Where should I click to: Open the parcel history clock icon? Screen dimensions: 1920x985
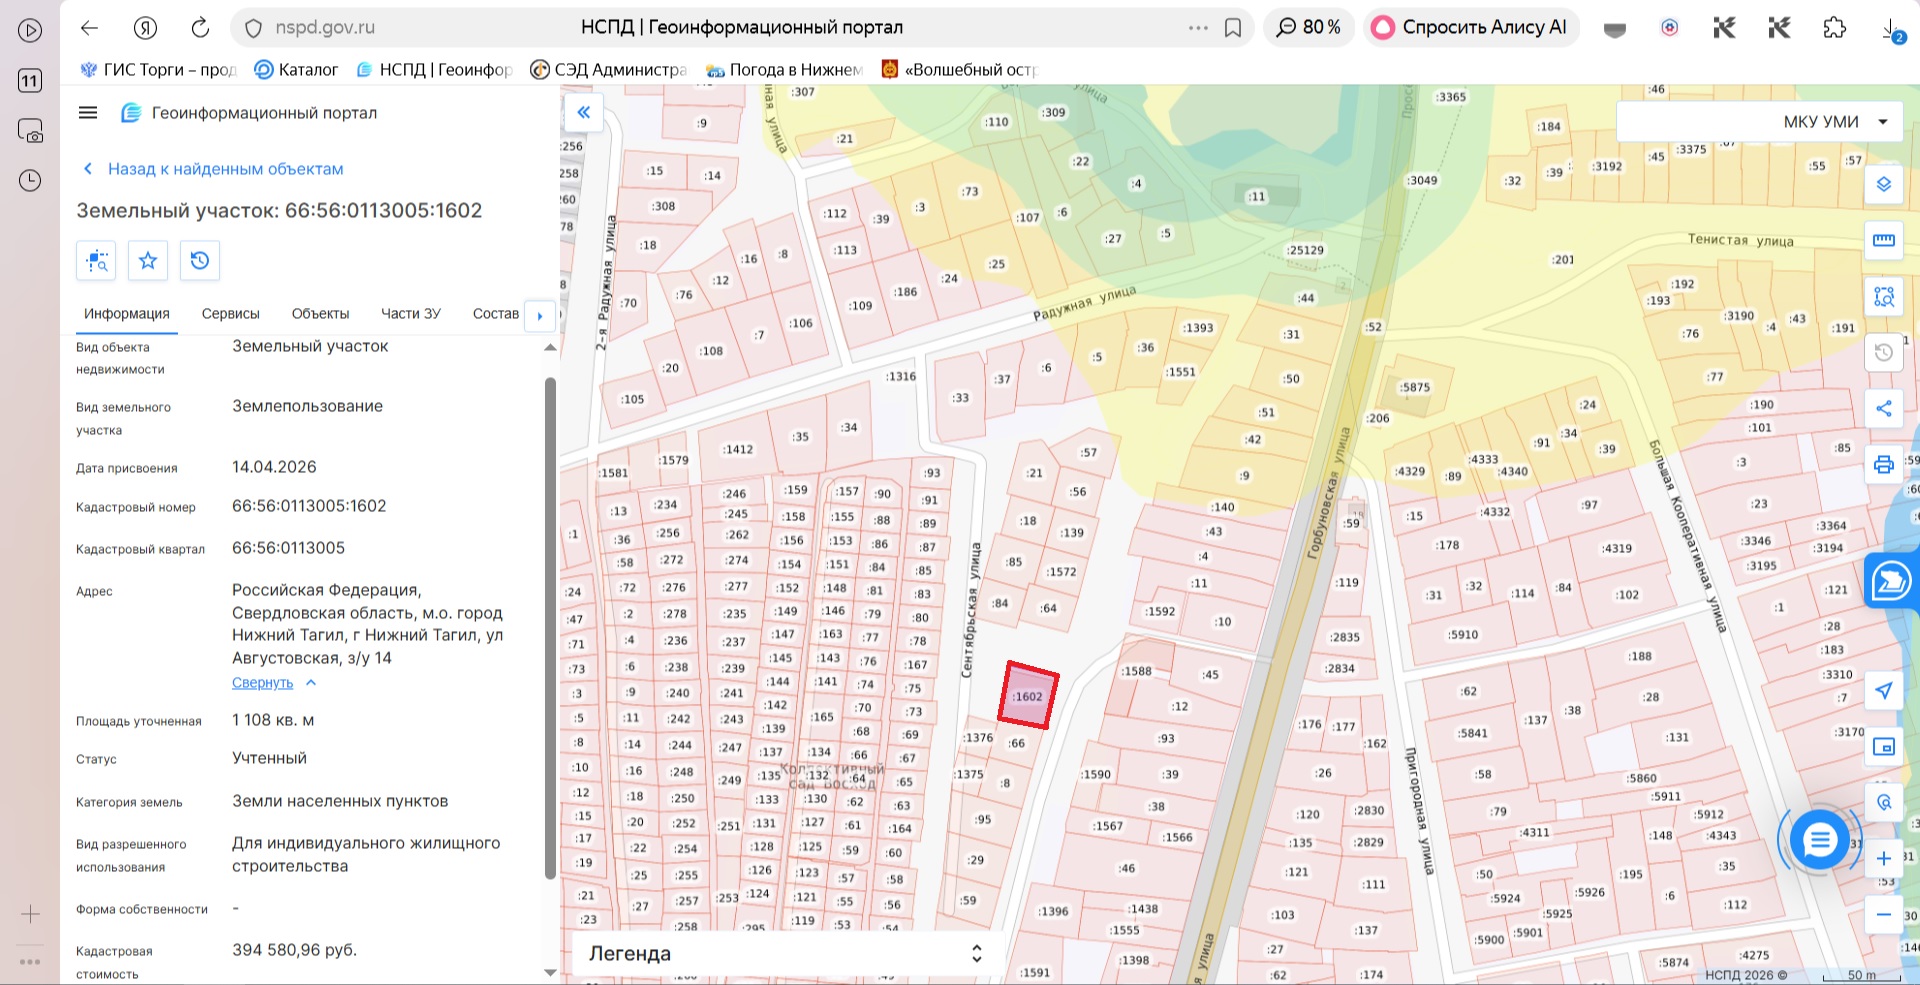point(200,260)
